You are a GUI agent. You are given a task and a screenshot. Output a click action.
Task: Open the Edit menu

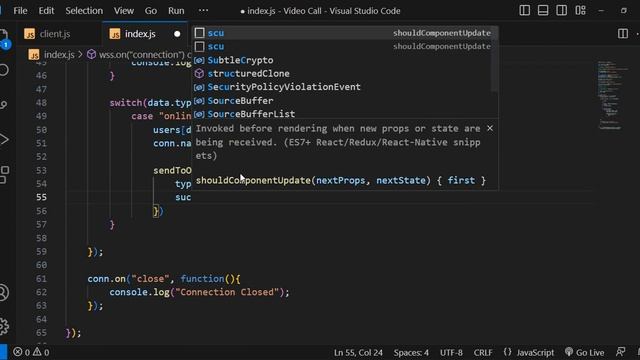pos(46,11)
